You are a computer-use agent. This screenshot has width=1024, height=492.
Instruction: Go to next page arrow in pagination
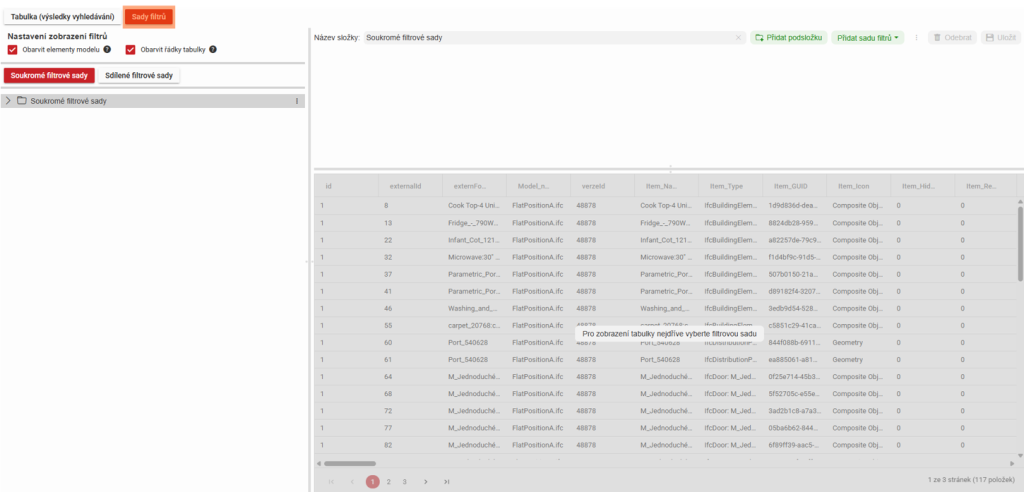[425, 481]
